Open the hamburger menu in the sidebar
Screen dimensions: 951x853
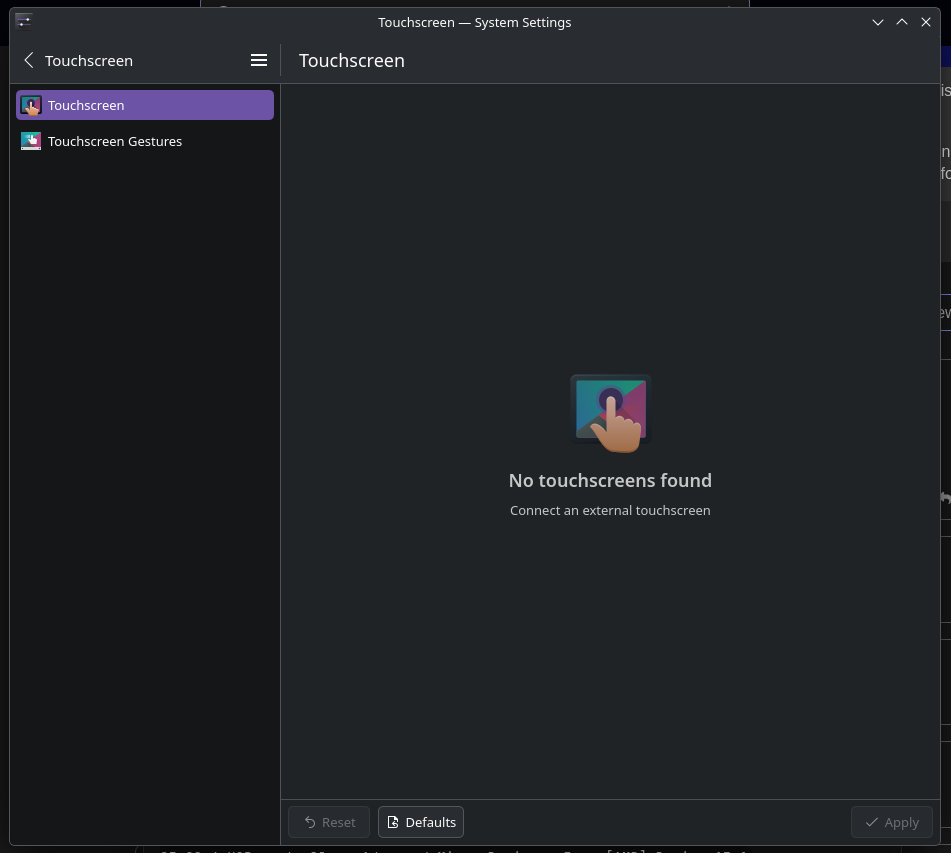[x=259, y=61]
